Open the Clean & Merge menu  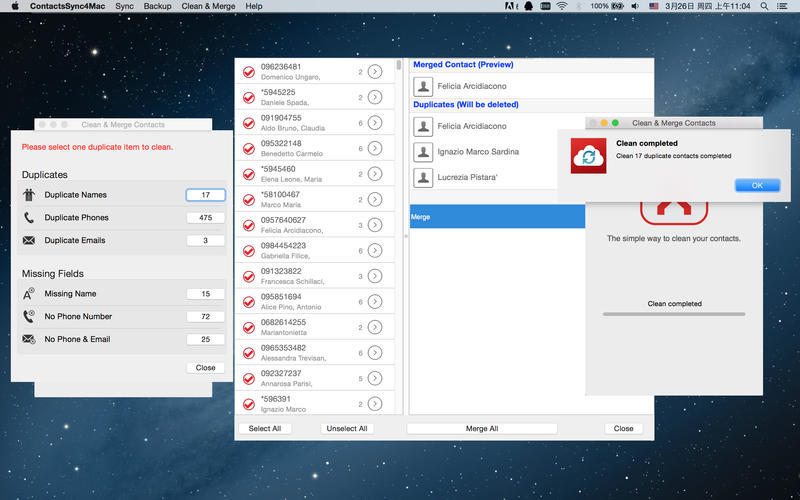(x=210, y=6)
